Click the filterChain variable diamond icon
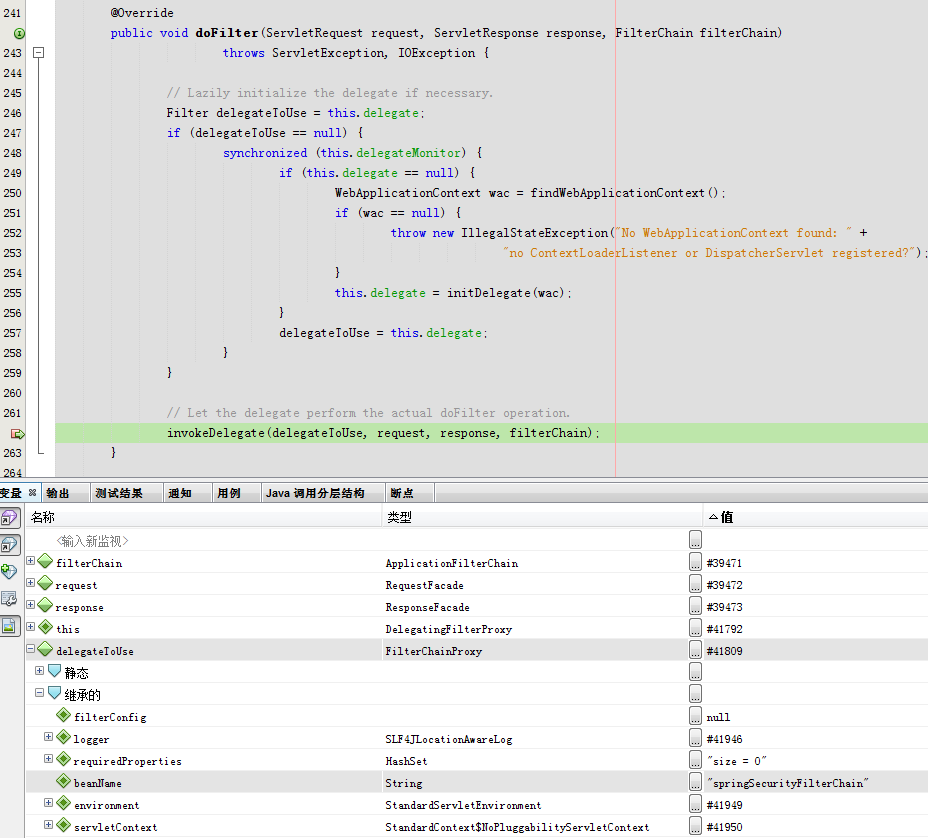The height and width of the screenshot is (838, 928). [x=45, y=561]
